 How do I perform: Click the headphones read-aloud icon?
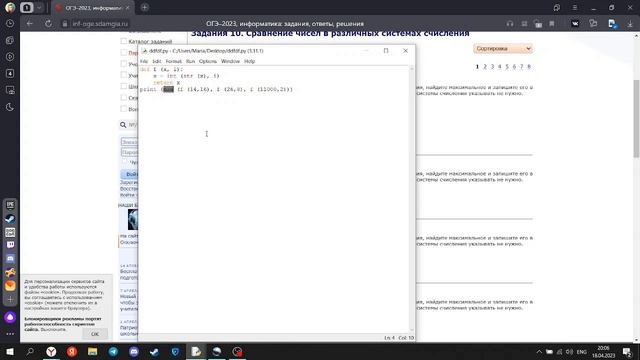tap(510, 24)
